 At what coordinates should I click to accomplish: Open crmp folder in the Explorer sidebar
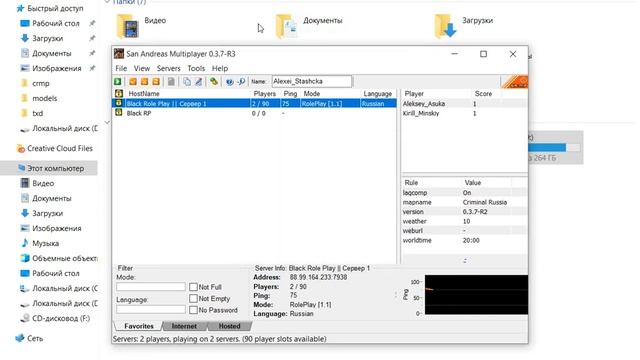click(x=41, y=83)
